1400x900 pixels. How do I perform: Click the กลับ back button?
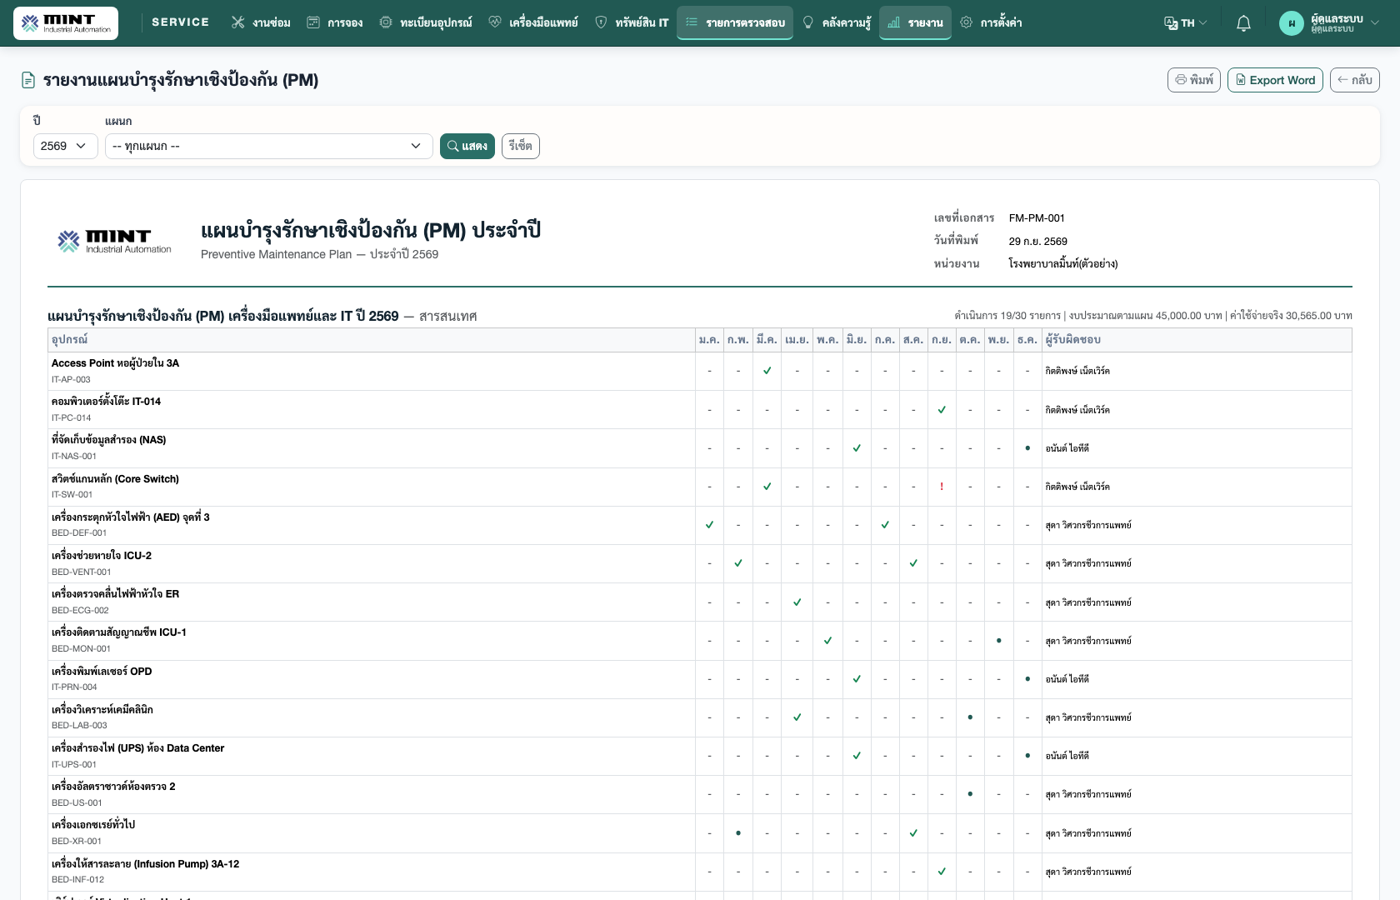click(x=1354, y=80)
